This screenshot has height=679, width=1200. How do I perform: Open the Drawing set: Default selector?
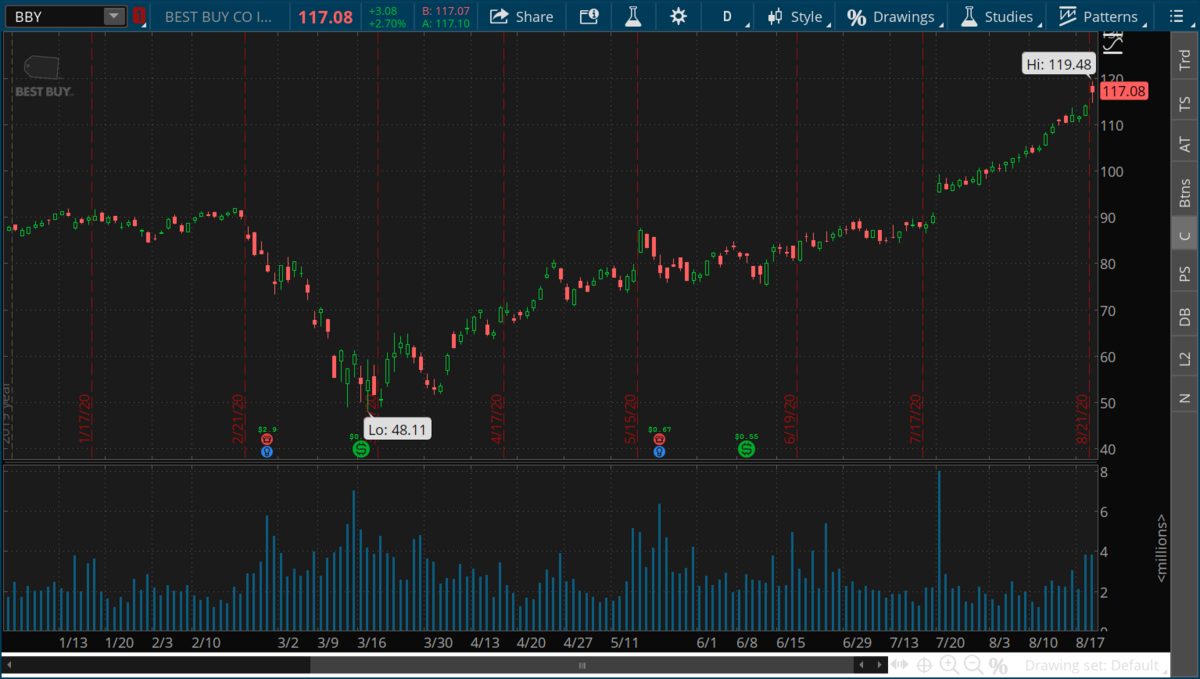click(x=1095, y=665)
